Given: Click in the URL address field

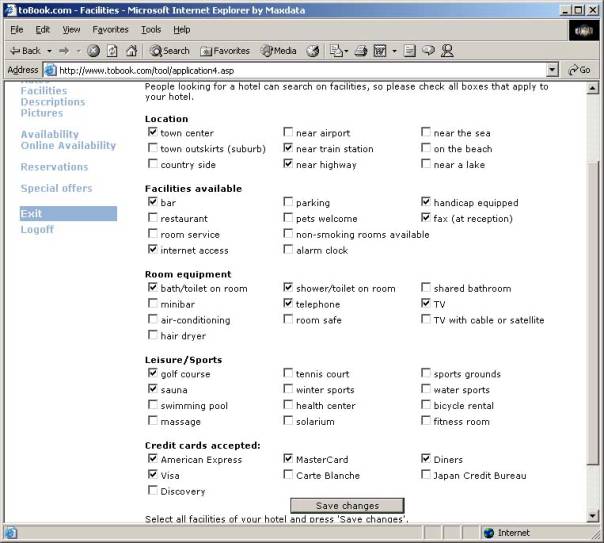Looking at the screenshot, I should coord(300,70).
